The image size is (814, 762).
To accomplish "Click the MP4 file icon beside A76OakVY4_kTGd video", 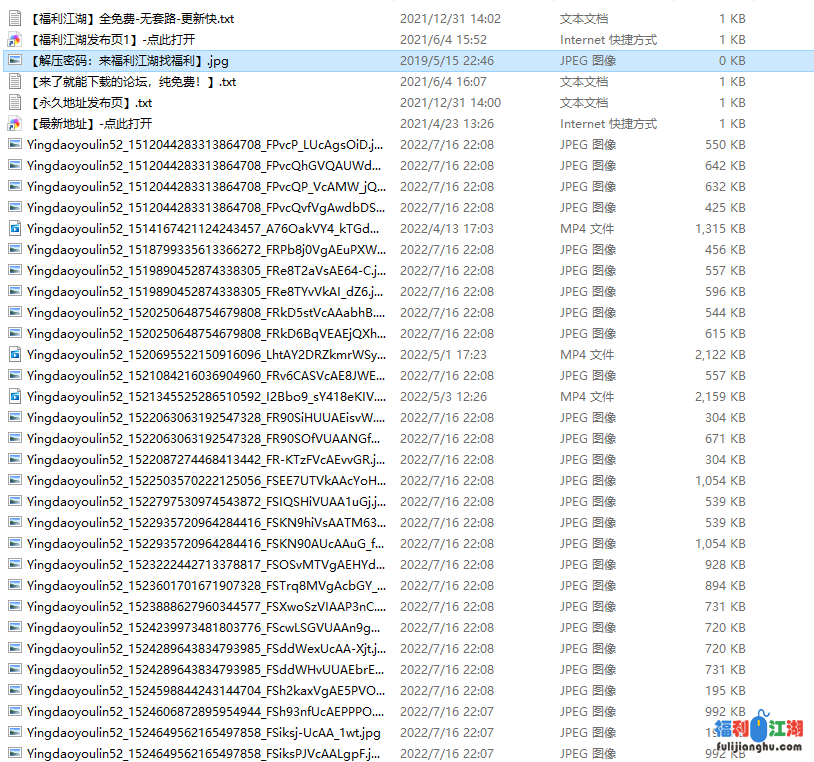I will [13, 228].
